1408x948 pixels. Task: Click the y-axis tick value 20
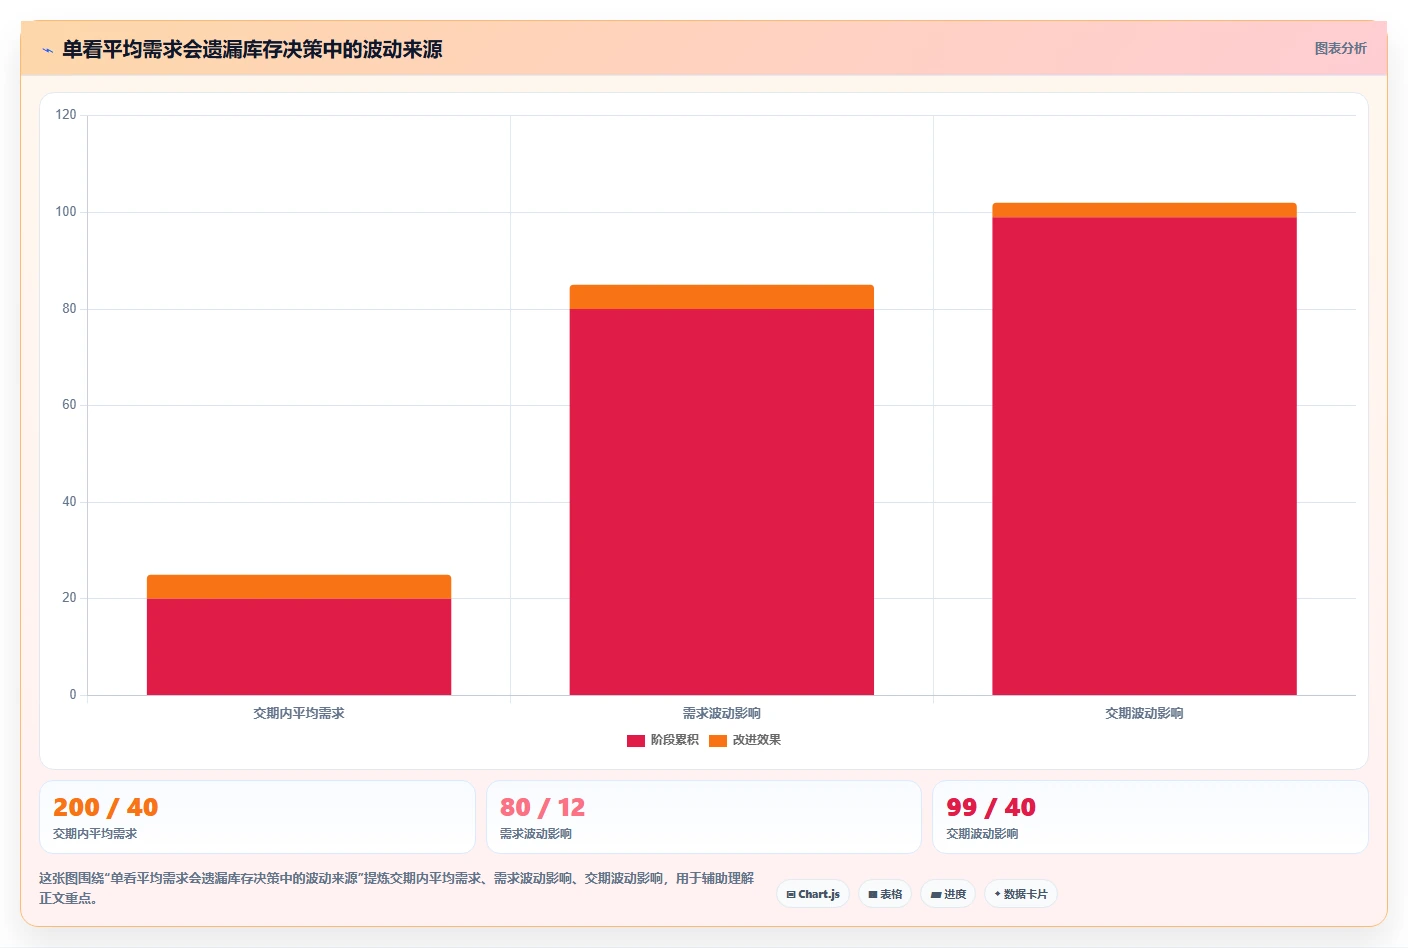pos(69,598)
